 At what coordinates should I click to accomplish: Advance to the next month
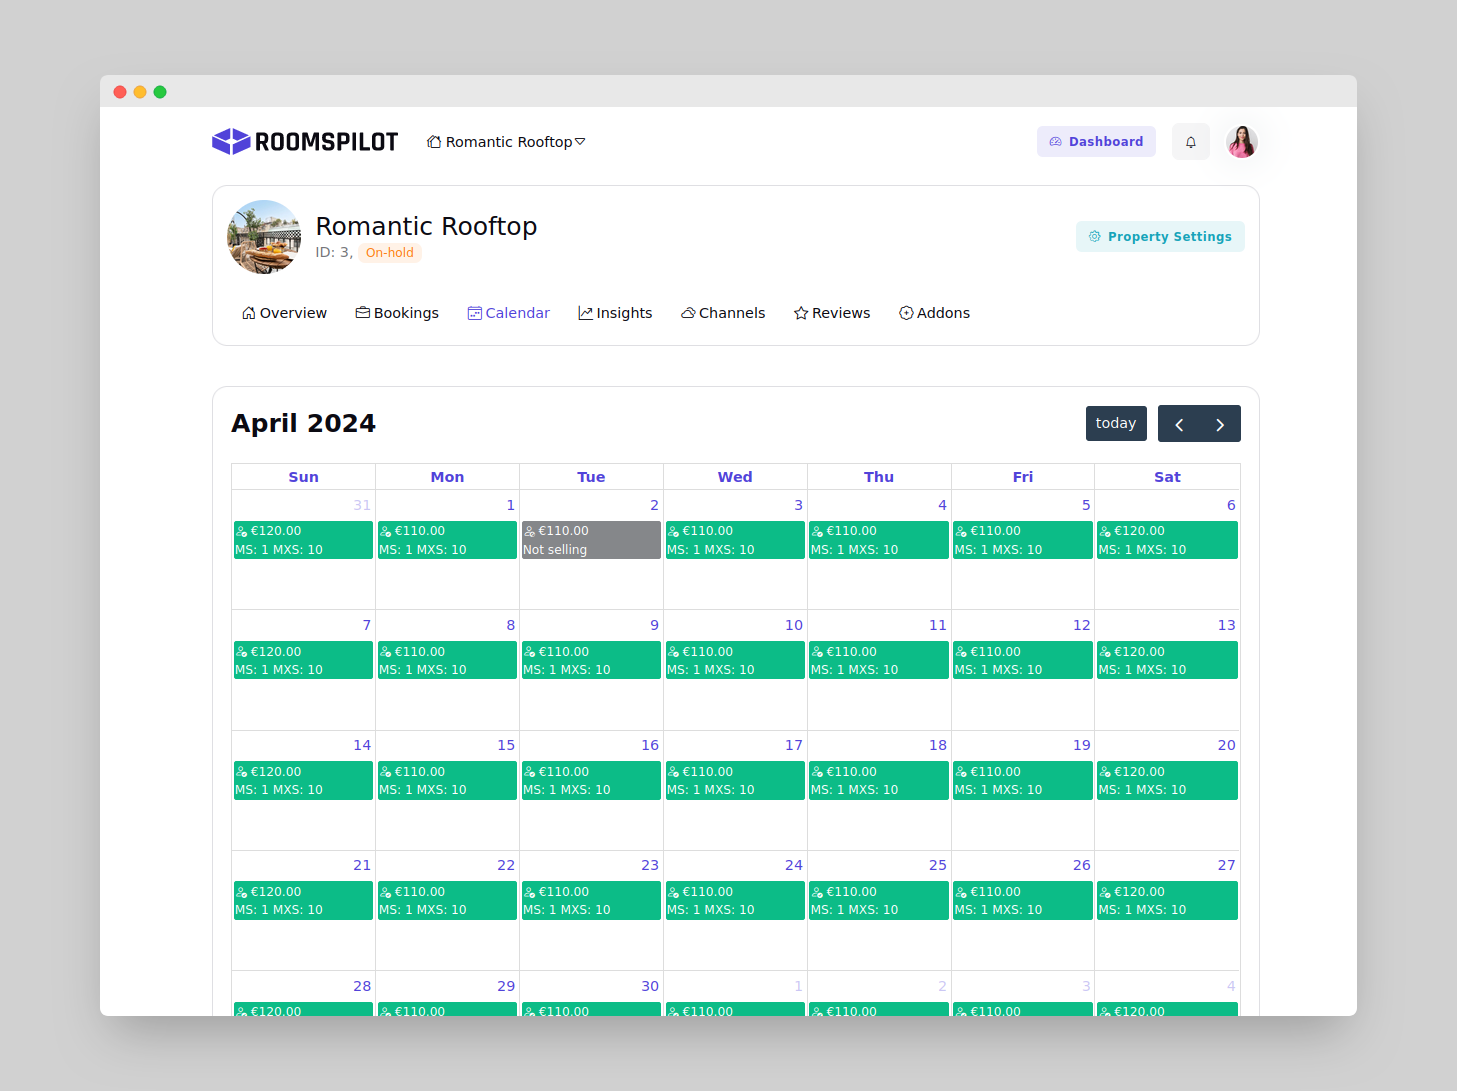tap(1220, 424)
